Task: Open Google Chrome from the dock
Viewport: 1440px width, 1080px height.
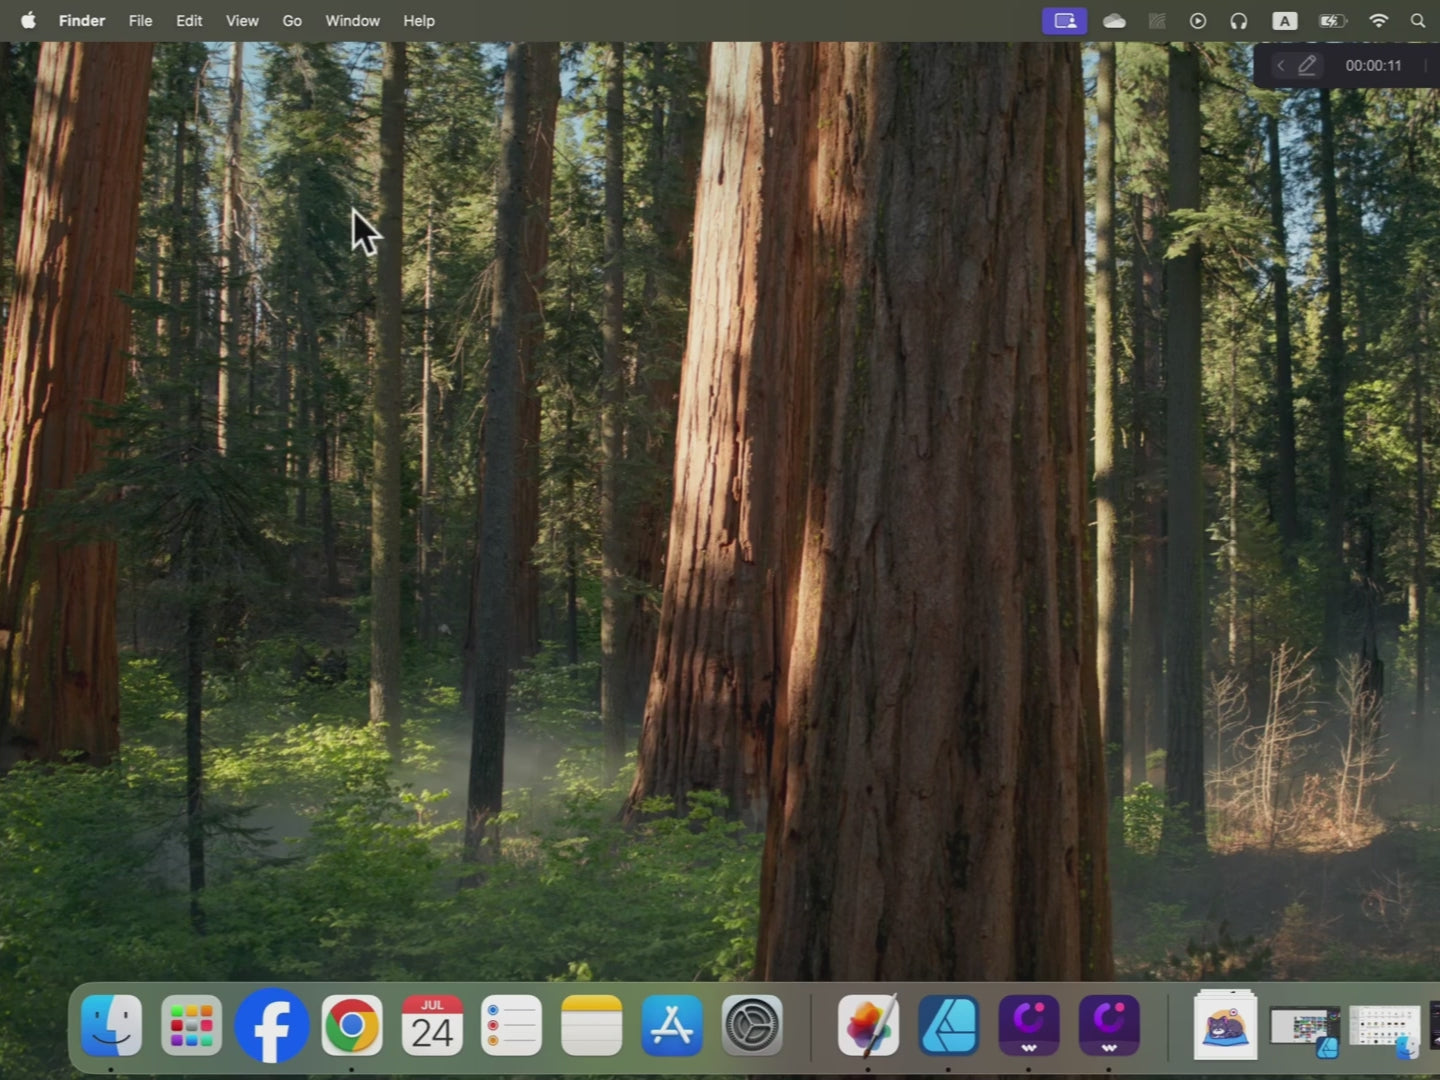Action: pyautogui.click(x=351, y=1026)
